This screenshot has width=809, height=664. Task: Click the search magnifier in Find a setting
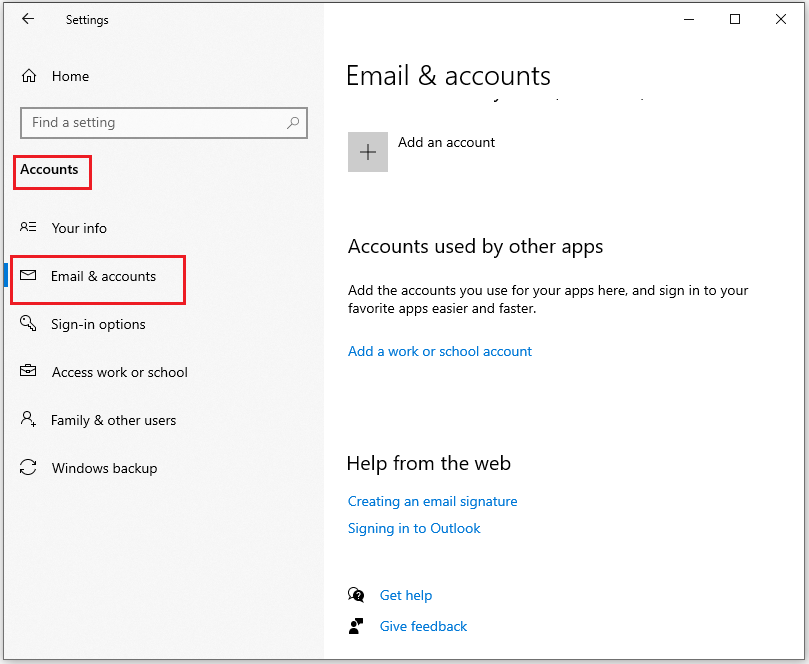[292, 122]
